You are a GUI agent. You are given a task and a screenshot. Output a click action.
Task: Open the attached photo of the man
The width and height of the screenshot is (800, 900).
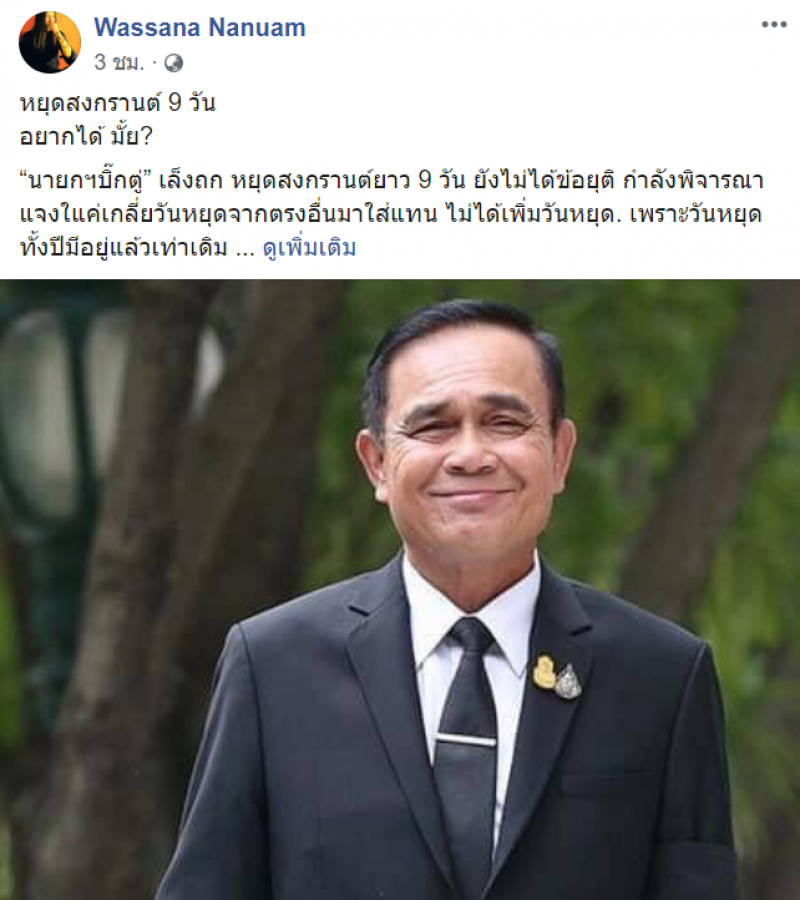pyautogui.click(x=400, y=589)
